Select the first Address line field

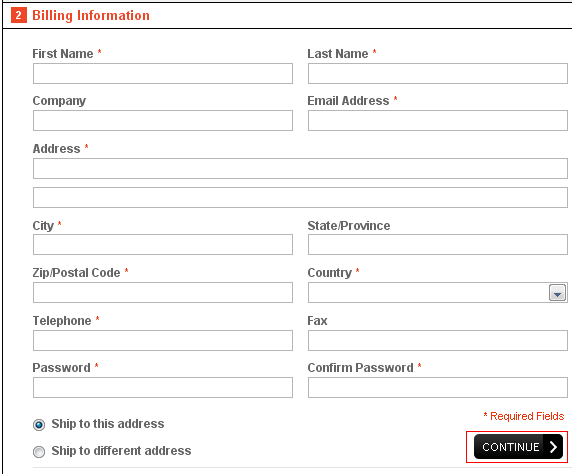[x=300, y=168]
